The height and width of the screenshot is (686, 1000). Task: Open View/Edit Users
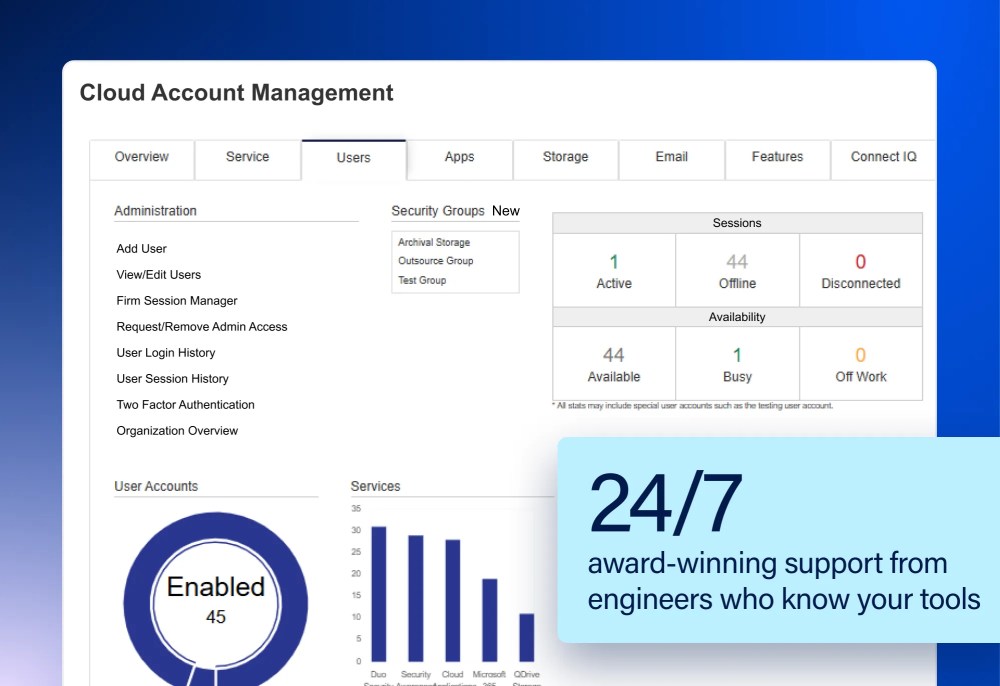158,274
